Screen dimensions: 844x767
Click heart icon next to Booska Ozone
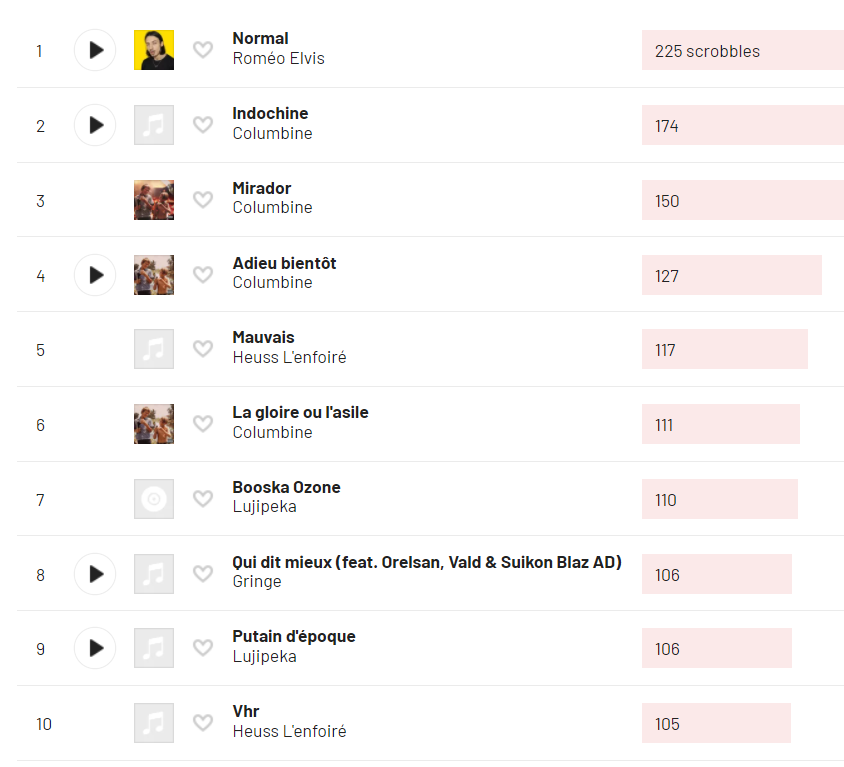203,499
